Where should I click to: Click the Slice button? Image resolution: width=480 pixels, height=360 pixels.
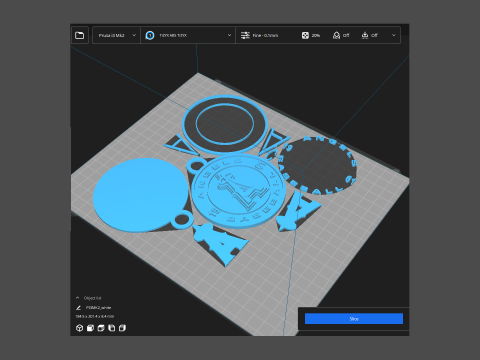pos(354,319)
